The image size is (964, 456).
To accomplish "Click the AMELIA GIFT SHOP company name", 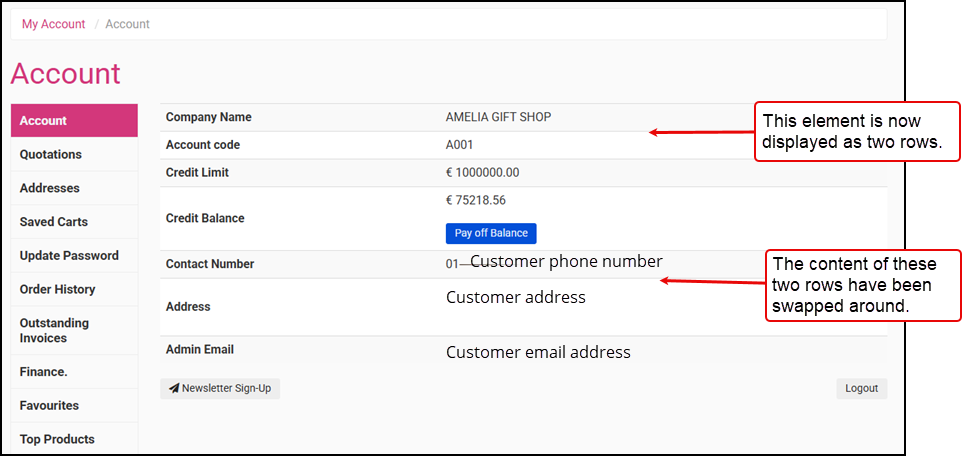I will point(498,117).
